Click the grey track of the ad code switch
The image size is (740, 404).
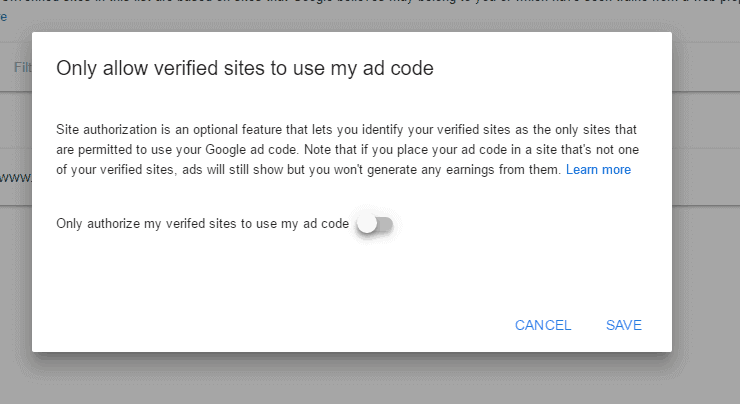(x=386, y=225)
